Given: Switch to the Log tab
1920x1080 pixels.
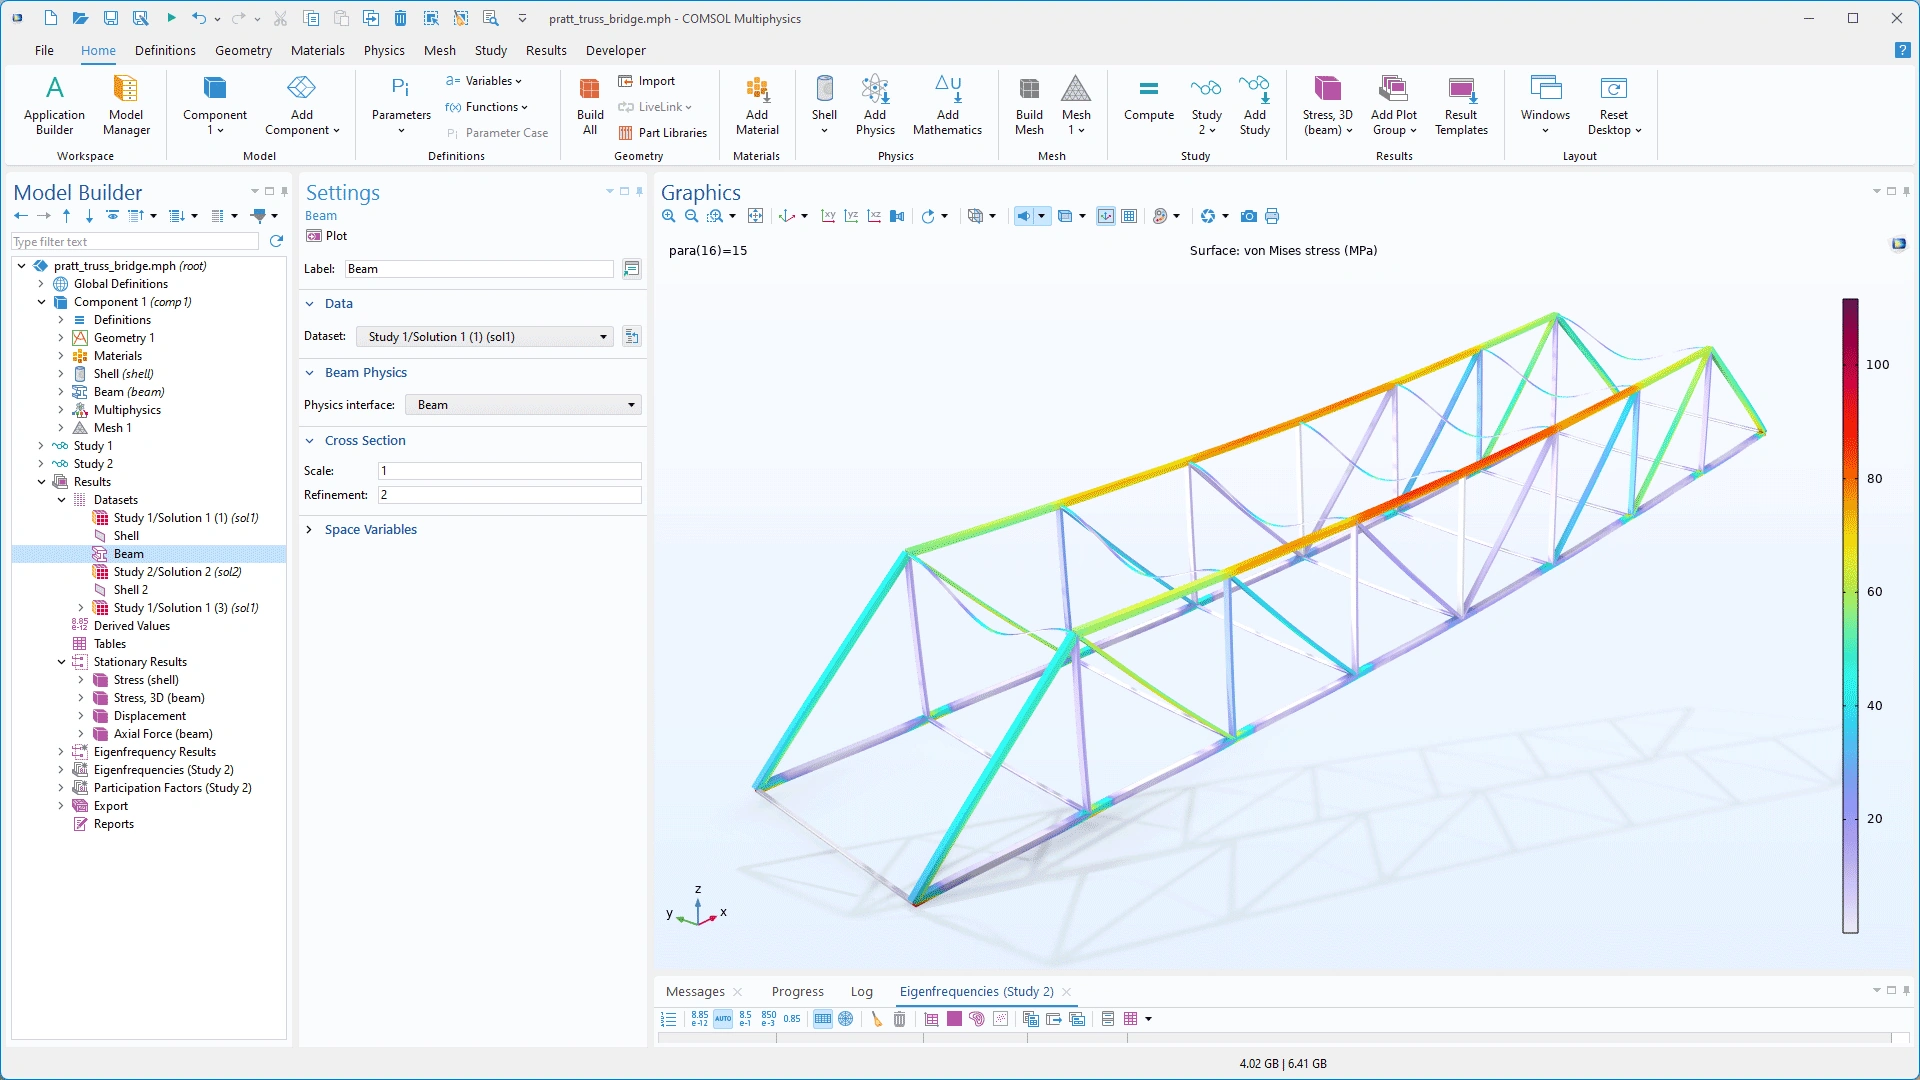Looking at the screenshot, I should pyautogui.click(x=861, y=992).
